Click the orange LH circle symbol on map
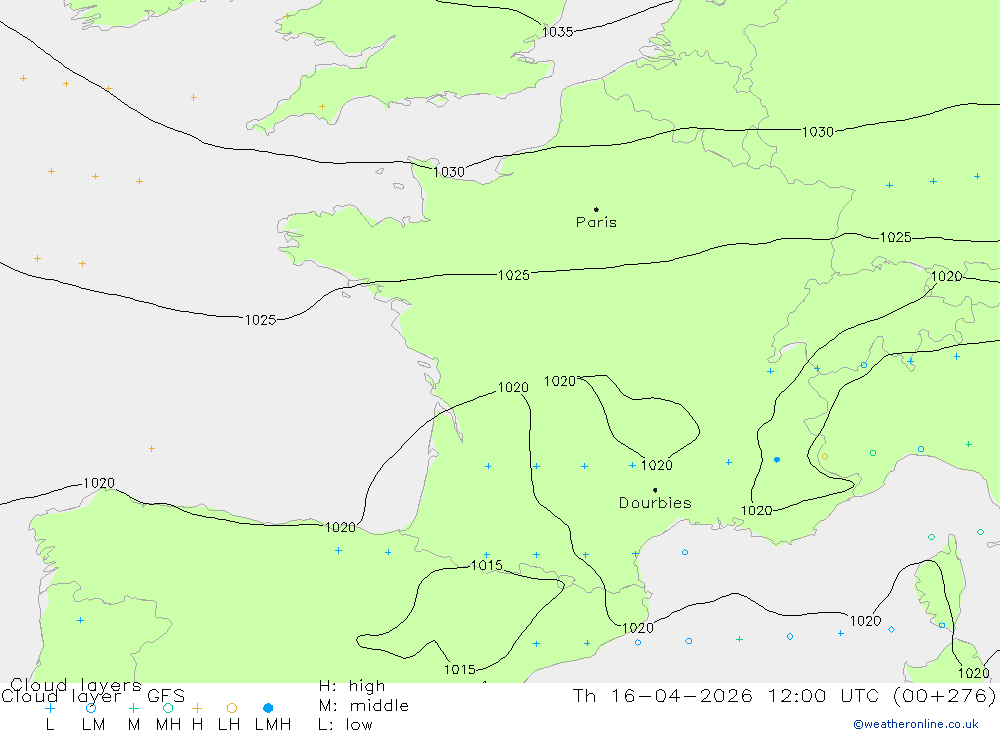 click(825, 456)
